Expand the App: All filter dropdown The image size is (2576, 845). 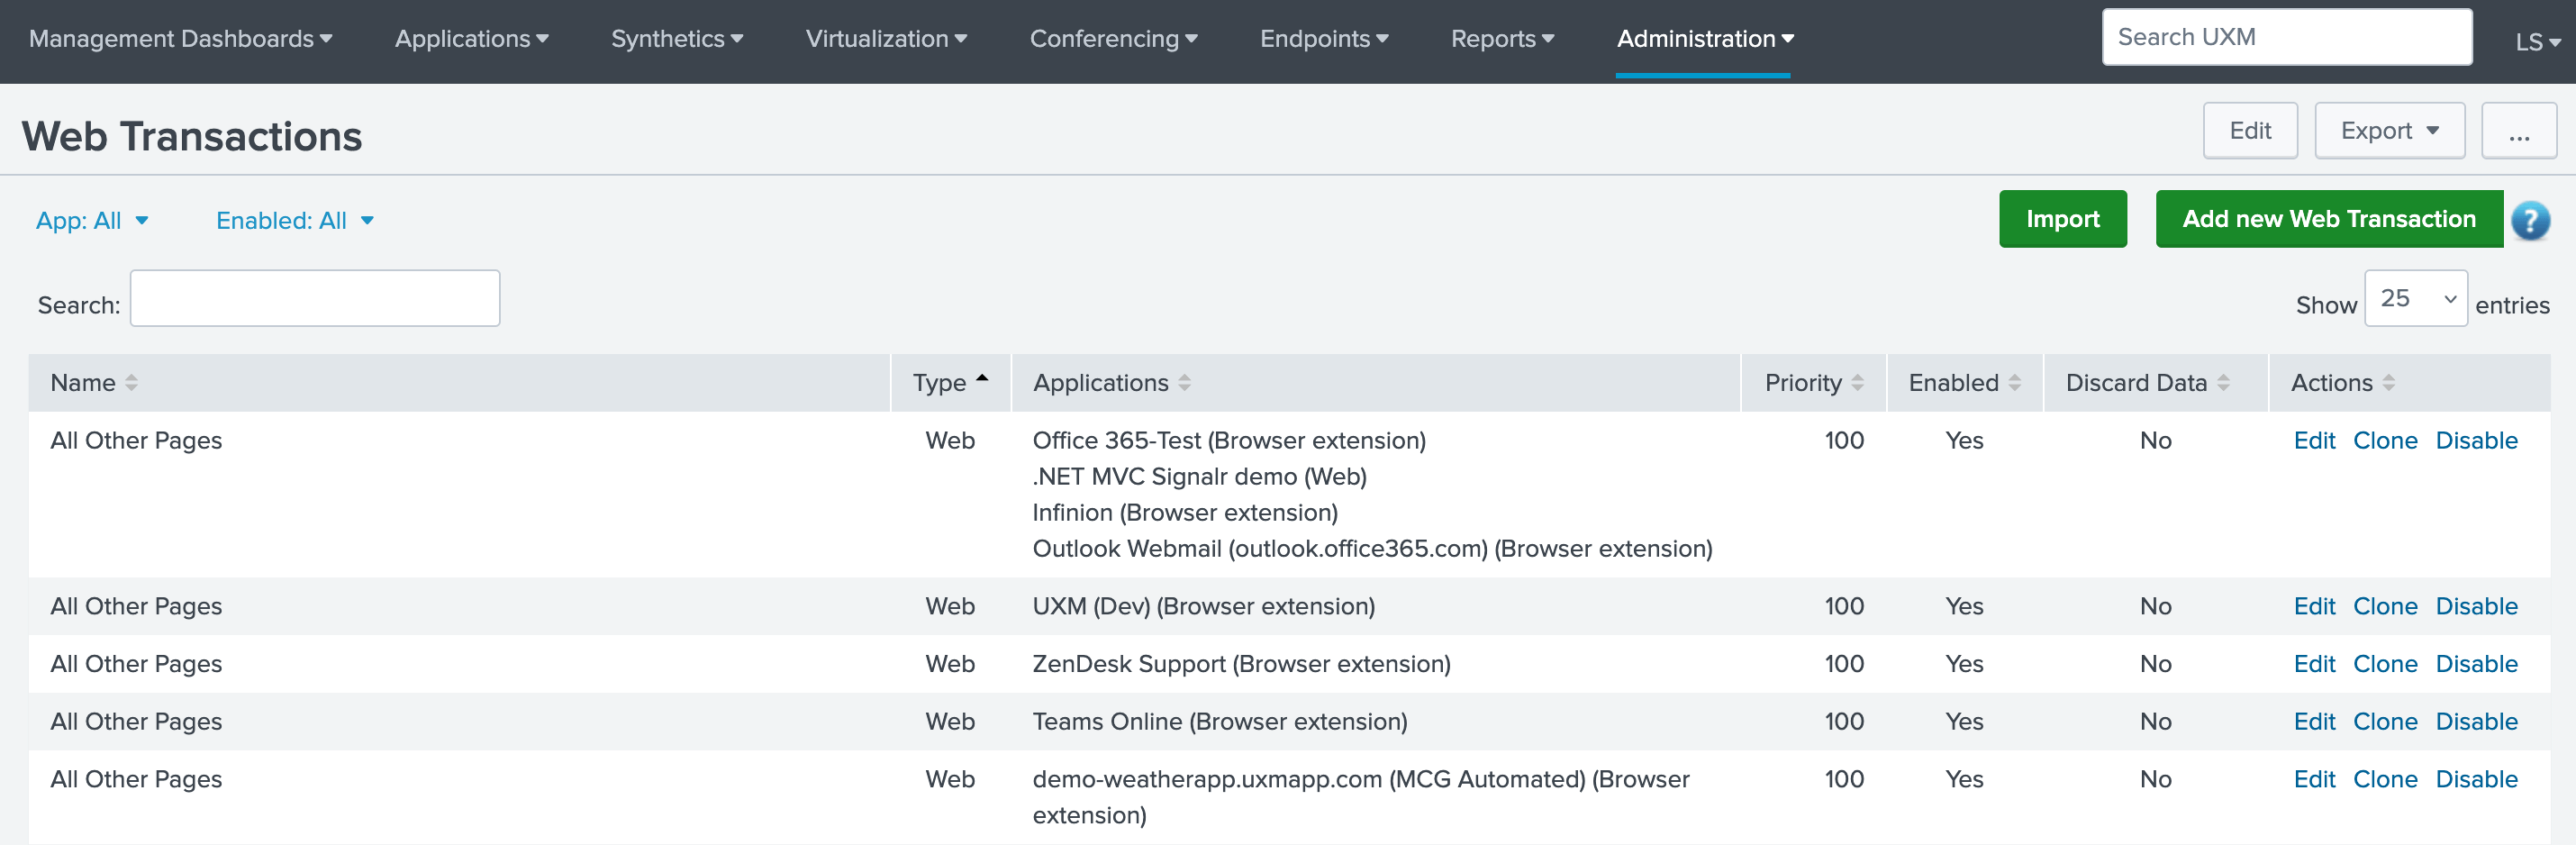click(x=92, y=221)
